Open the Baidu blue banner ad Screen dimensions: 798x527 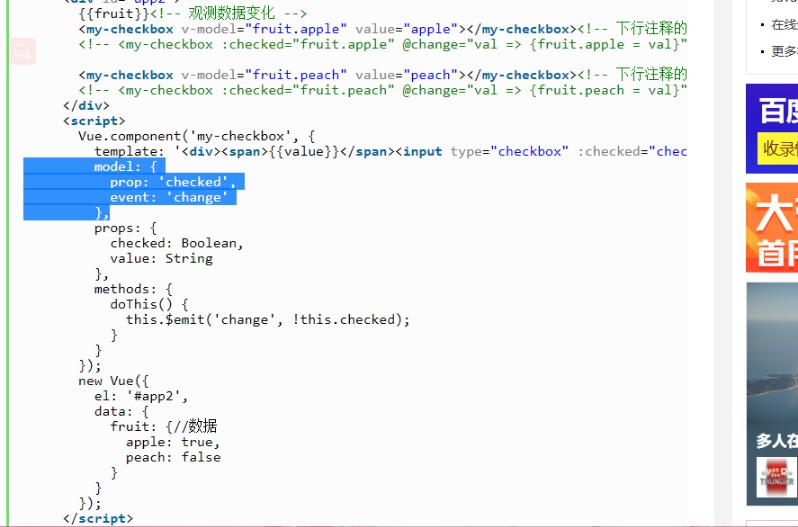click(x=772, y=129)
